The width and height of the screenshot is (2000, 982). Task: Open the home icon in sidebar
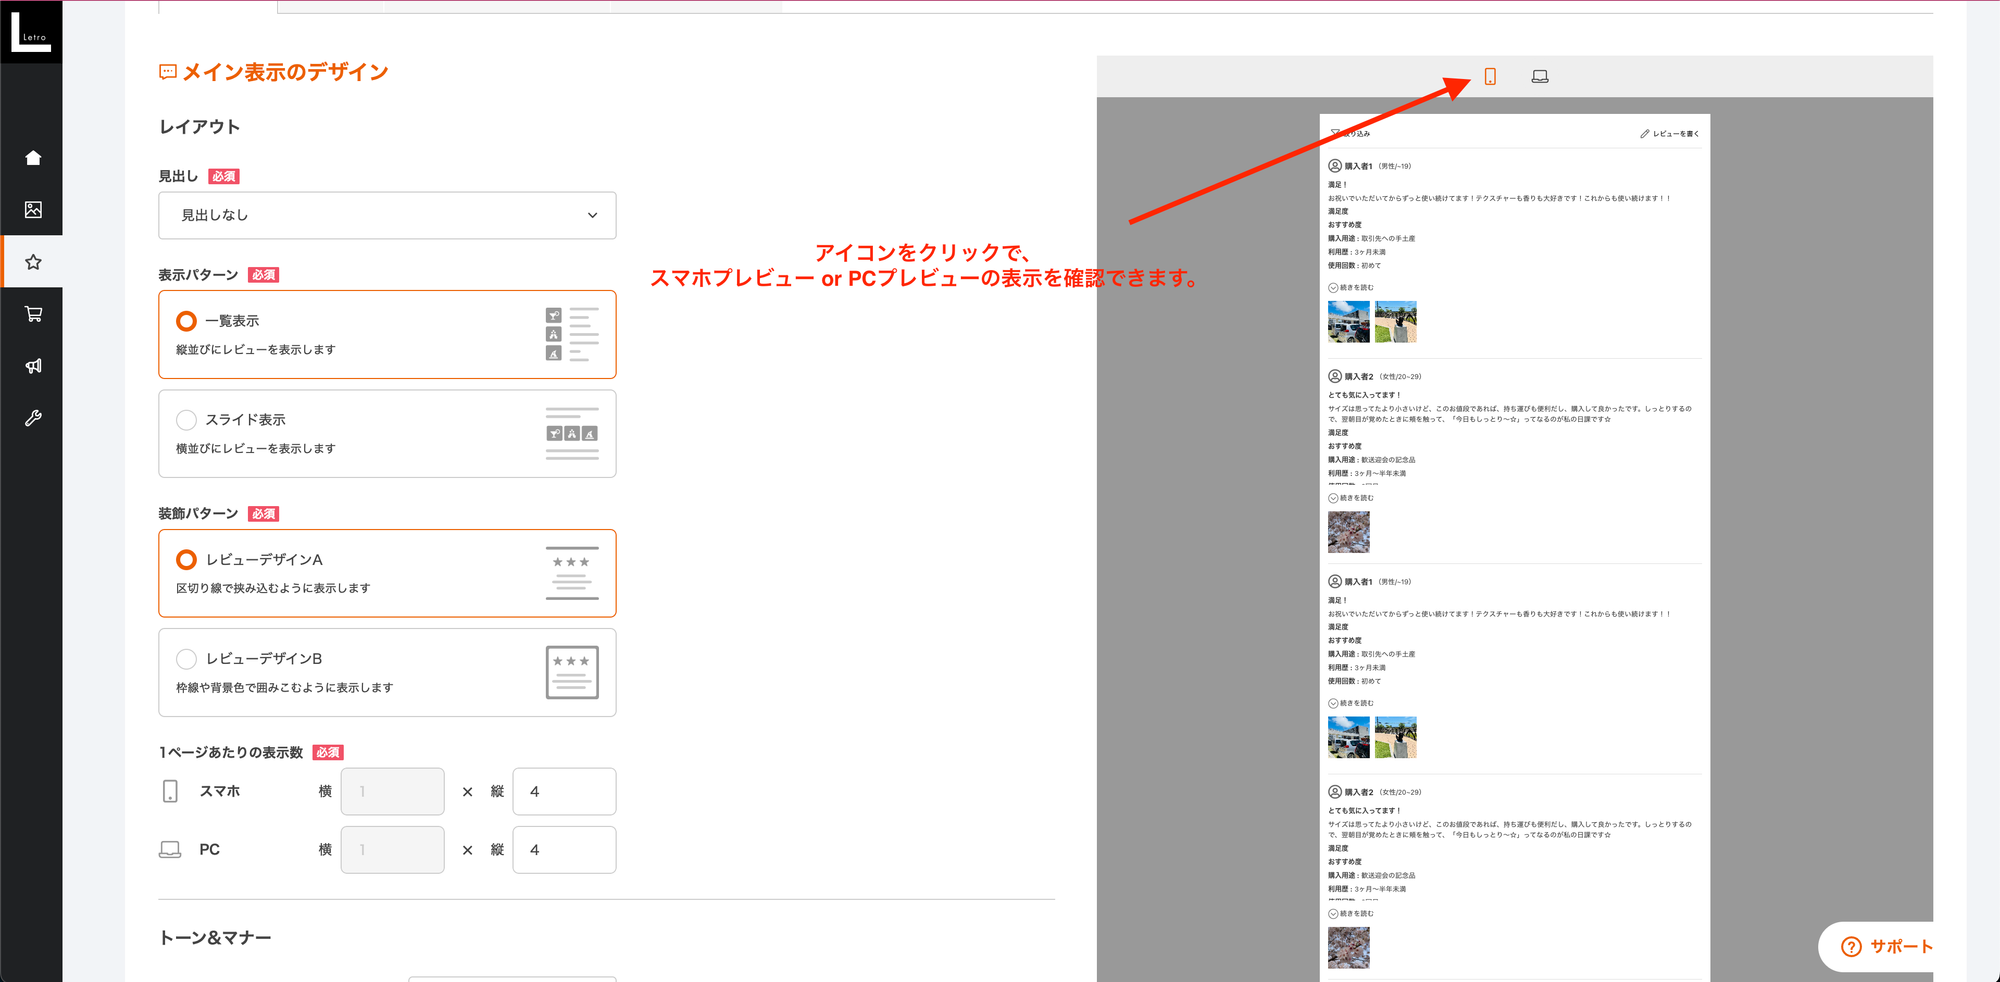(x=33, y=158)
